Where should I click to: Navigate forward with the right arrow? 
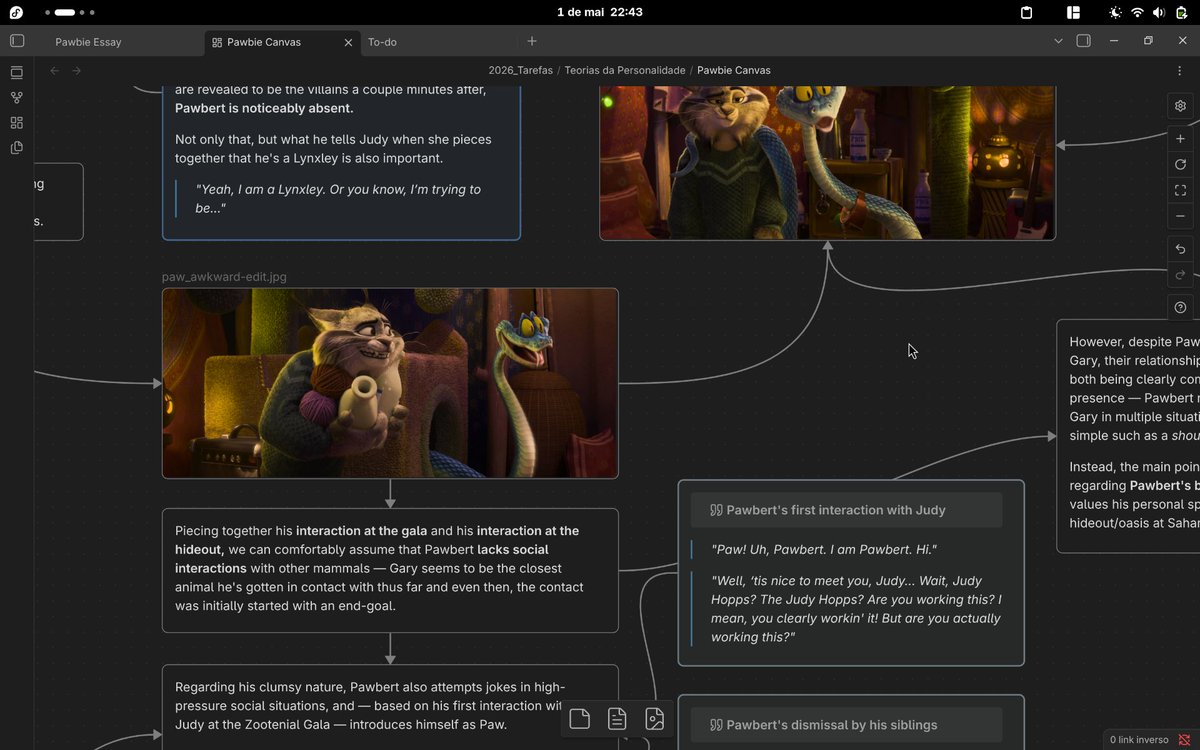[x=77, y=70]
